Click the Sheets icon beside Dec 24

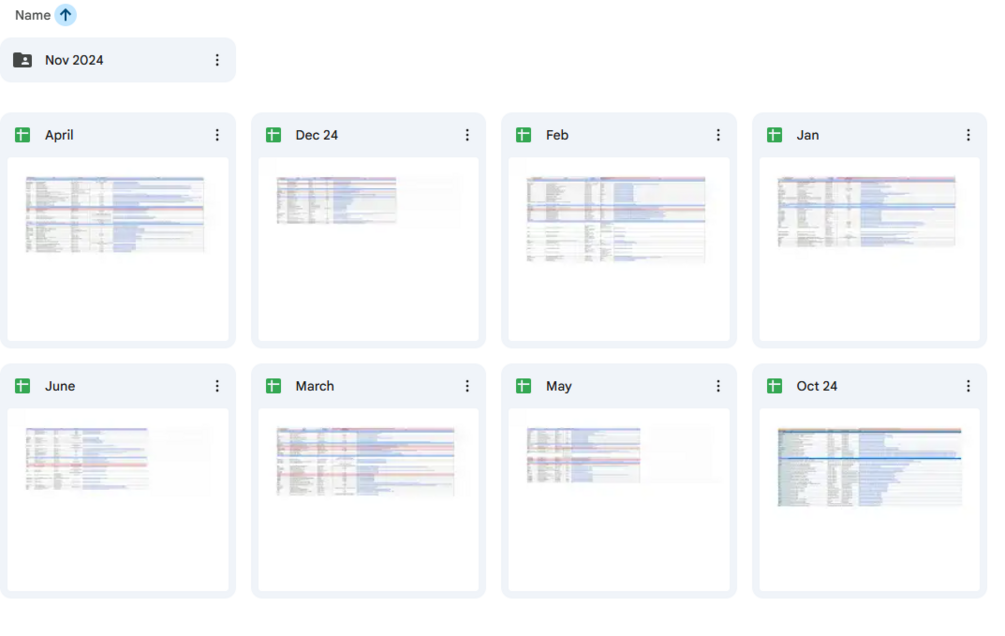(273, 135)
